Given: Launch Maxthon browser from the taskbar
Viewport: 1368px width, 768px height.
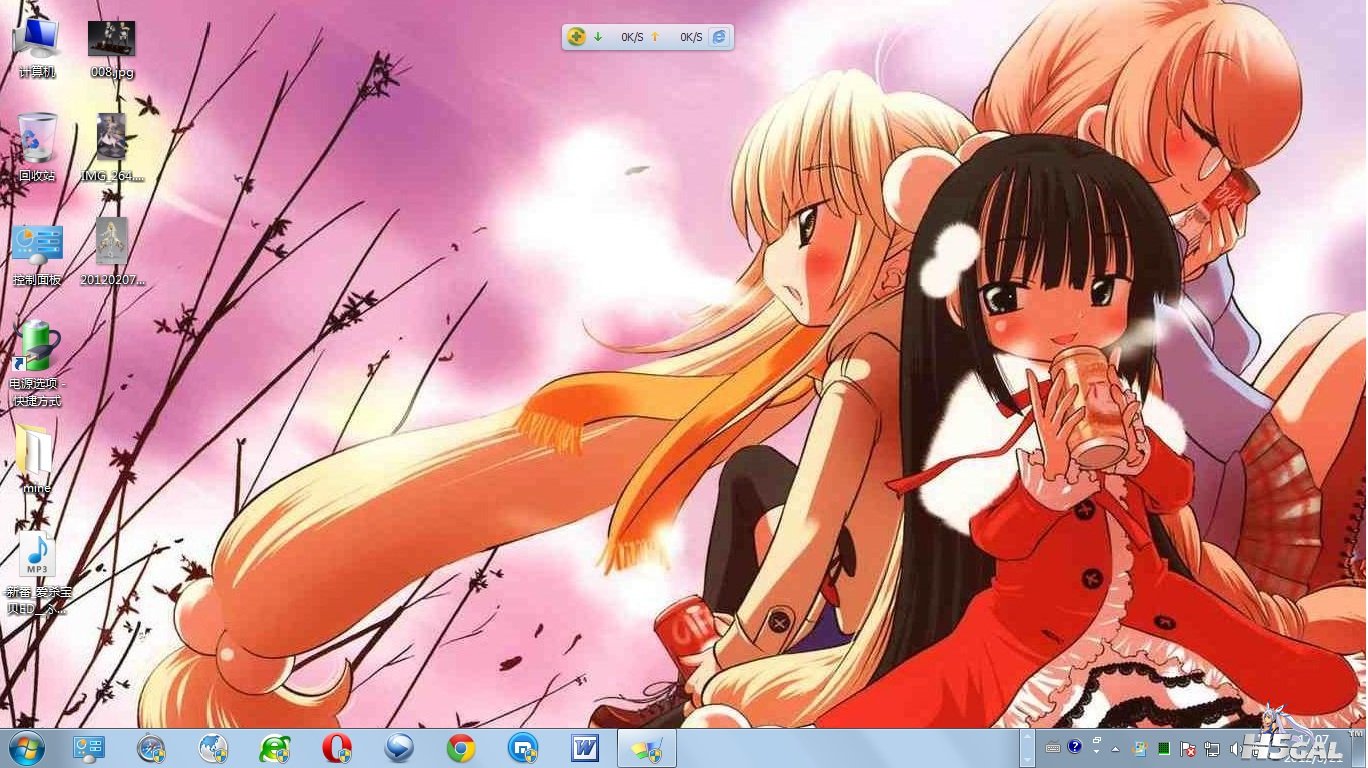Looking at the screenshot, I should pyautogui.click(x=523, y=748).
